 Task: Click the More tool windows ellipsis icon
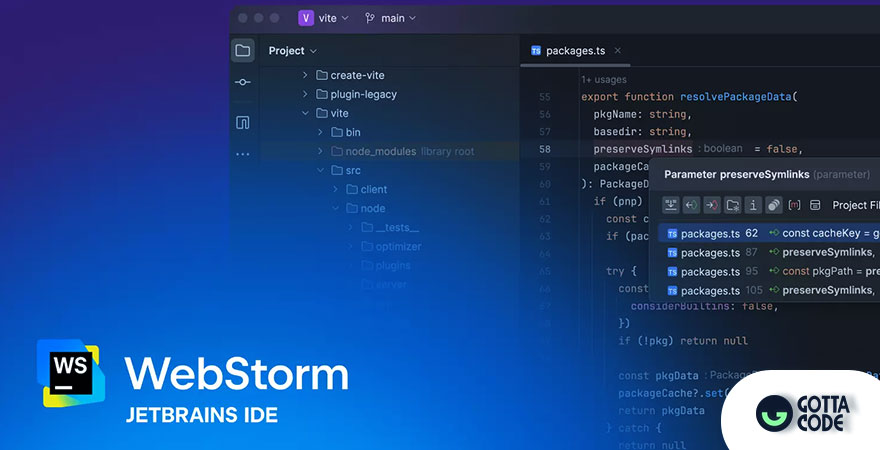pyautogui.click(x=242, y=154)
